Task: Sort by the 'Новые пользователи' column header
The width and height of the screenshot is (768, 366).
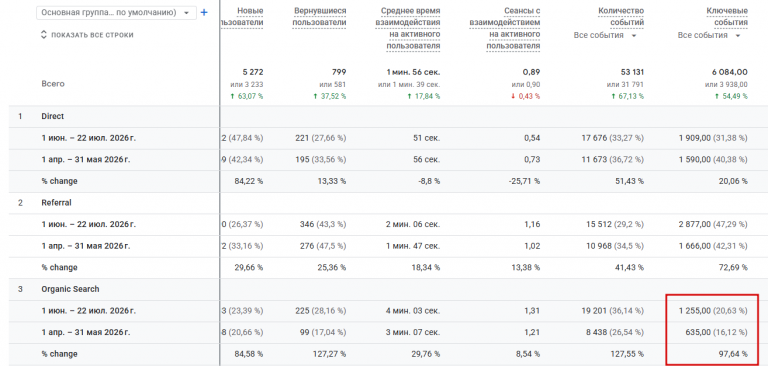Action: tap(242, 17)
